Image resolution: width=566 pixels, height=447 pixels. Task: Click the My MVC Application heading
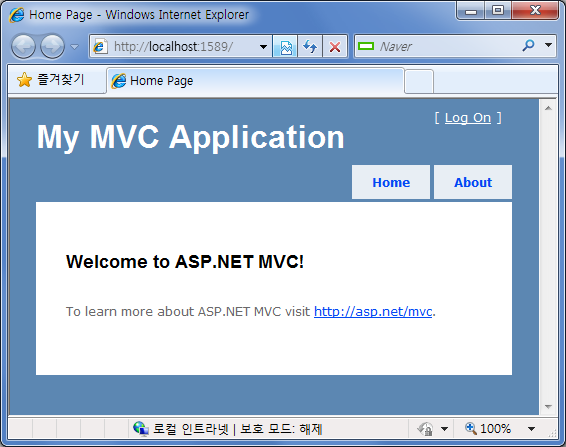click(x=191, y=137)
